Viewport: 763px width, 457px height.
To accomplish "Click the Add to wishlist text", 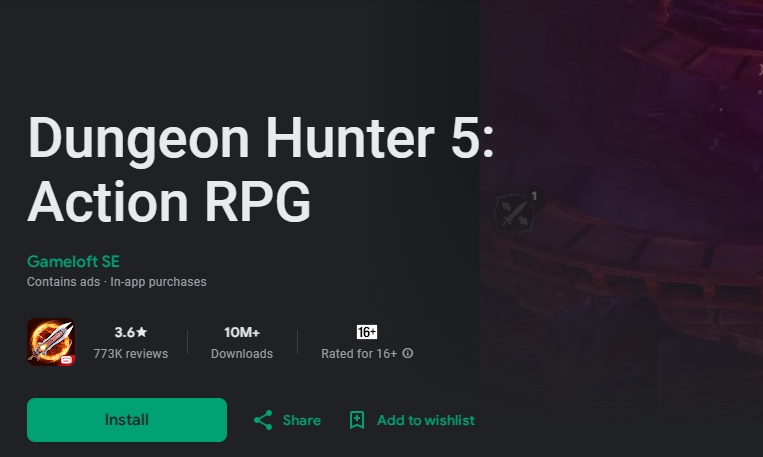I will pos(426,420).
